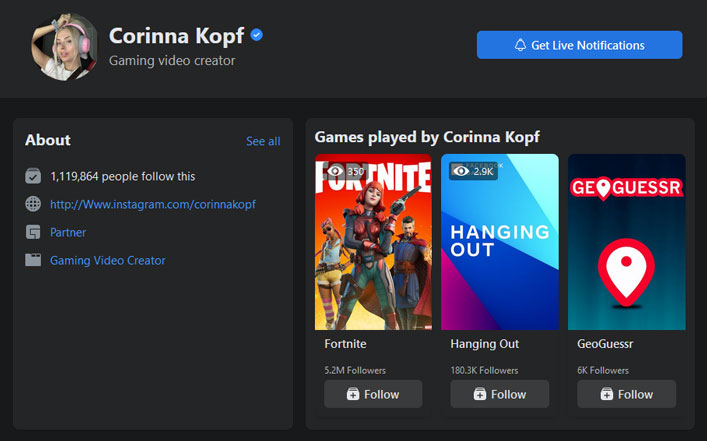The height and width of the screenshot is (441, 707).
Task: Click the Partner gaming icon
Action: [x=33, y=232]
